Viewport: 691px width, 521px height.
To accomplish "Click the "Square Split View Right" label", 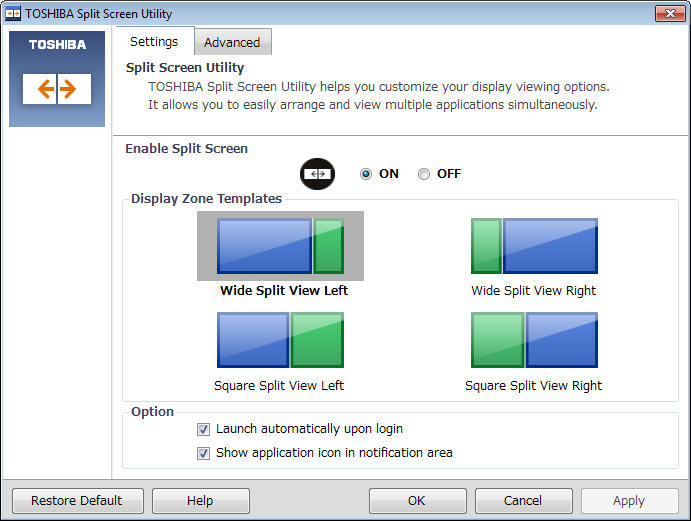I will [533, 386].
